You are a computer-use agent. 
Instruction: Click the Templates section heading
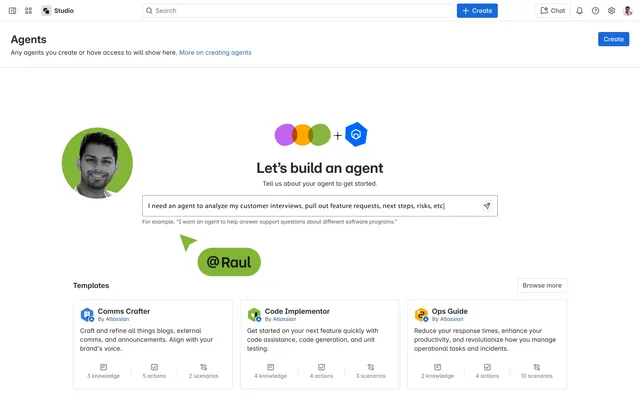point(91,285)
